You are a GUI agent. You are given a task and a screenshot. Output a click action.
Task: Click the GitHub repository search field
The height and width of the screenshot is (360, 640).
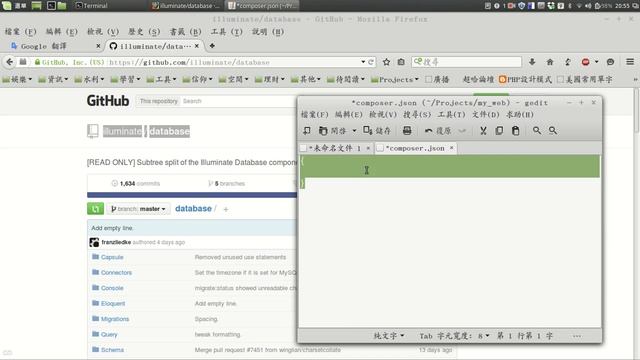click(239, 101)
